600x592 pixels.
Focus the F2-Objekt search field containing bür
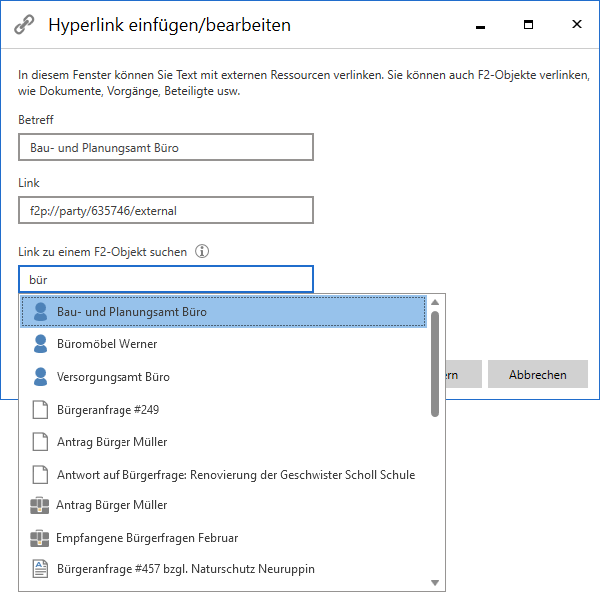click(x=166, y=279)
